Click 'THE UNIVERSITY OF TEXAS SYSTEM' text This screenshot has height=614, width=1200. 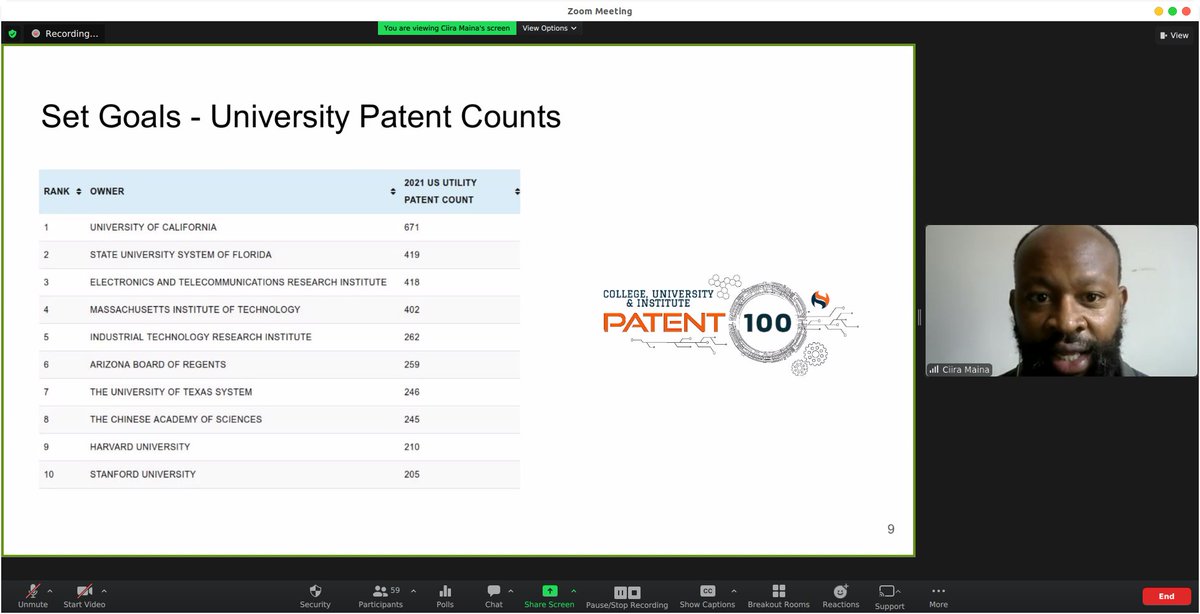point(171,392)
